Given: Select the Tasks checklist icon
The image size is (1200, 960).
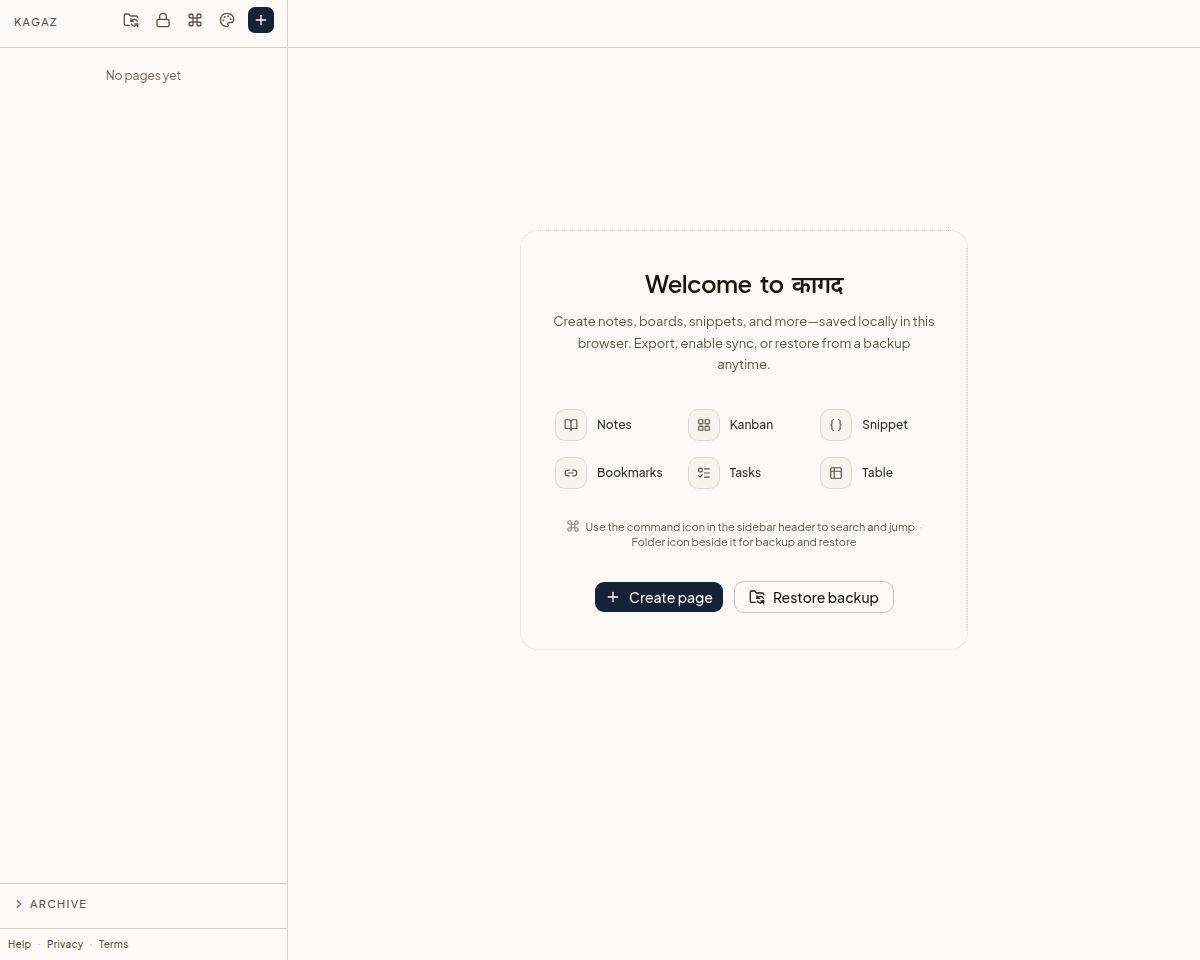Looking at the screenshot, I should click(x=704, y=473).
